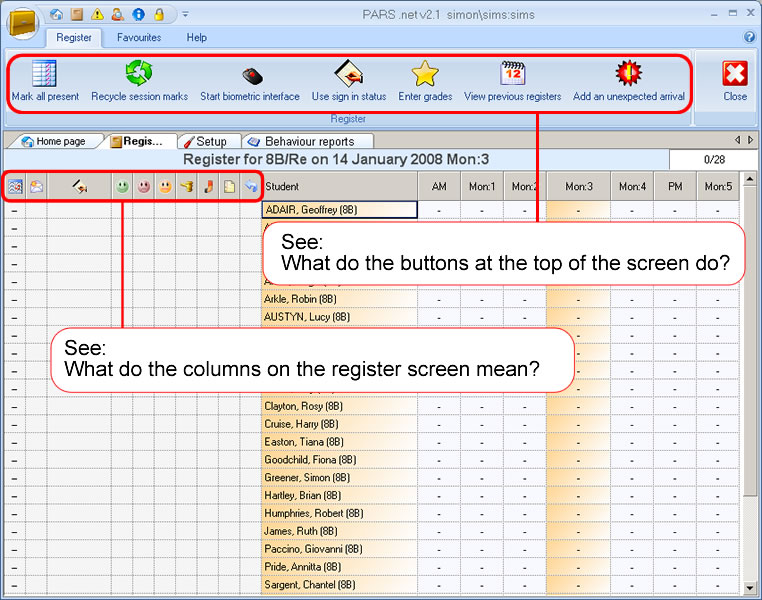
Task: Click the yellow note page column header icon
Action: tap(229, 186)
